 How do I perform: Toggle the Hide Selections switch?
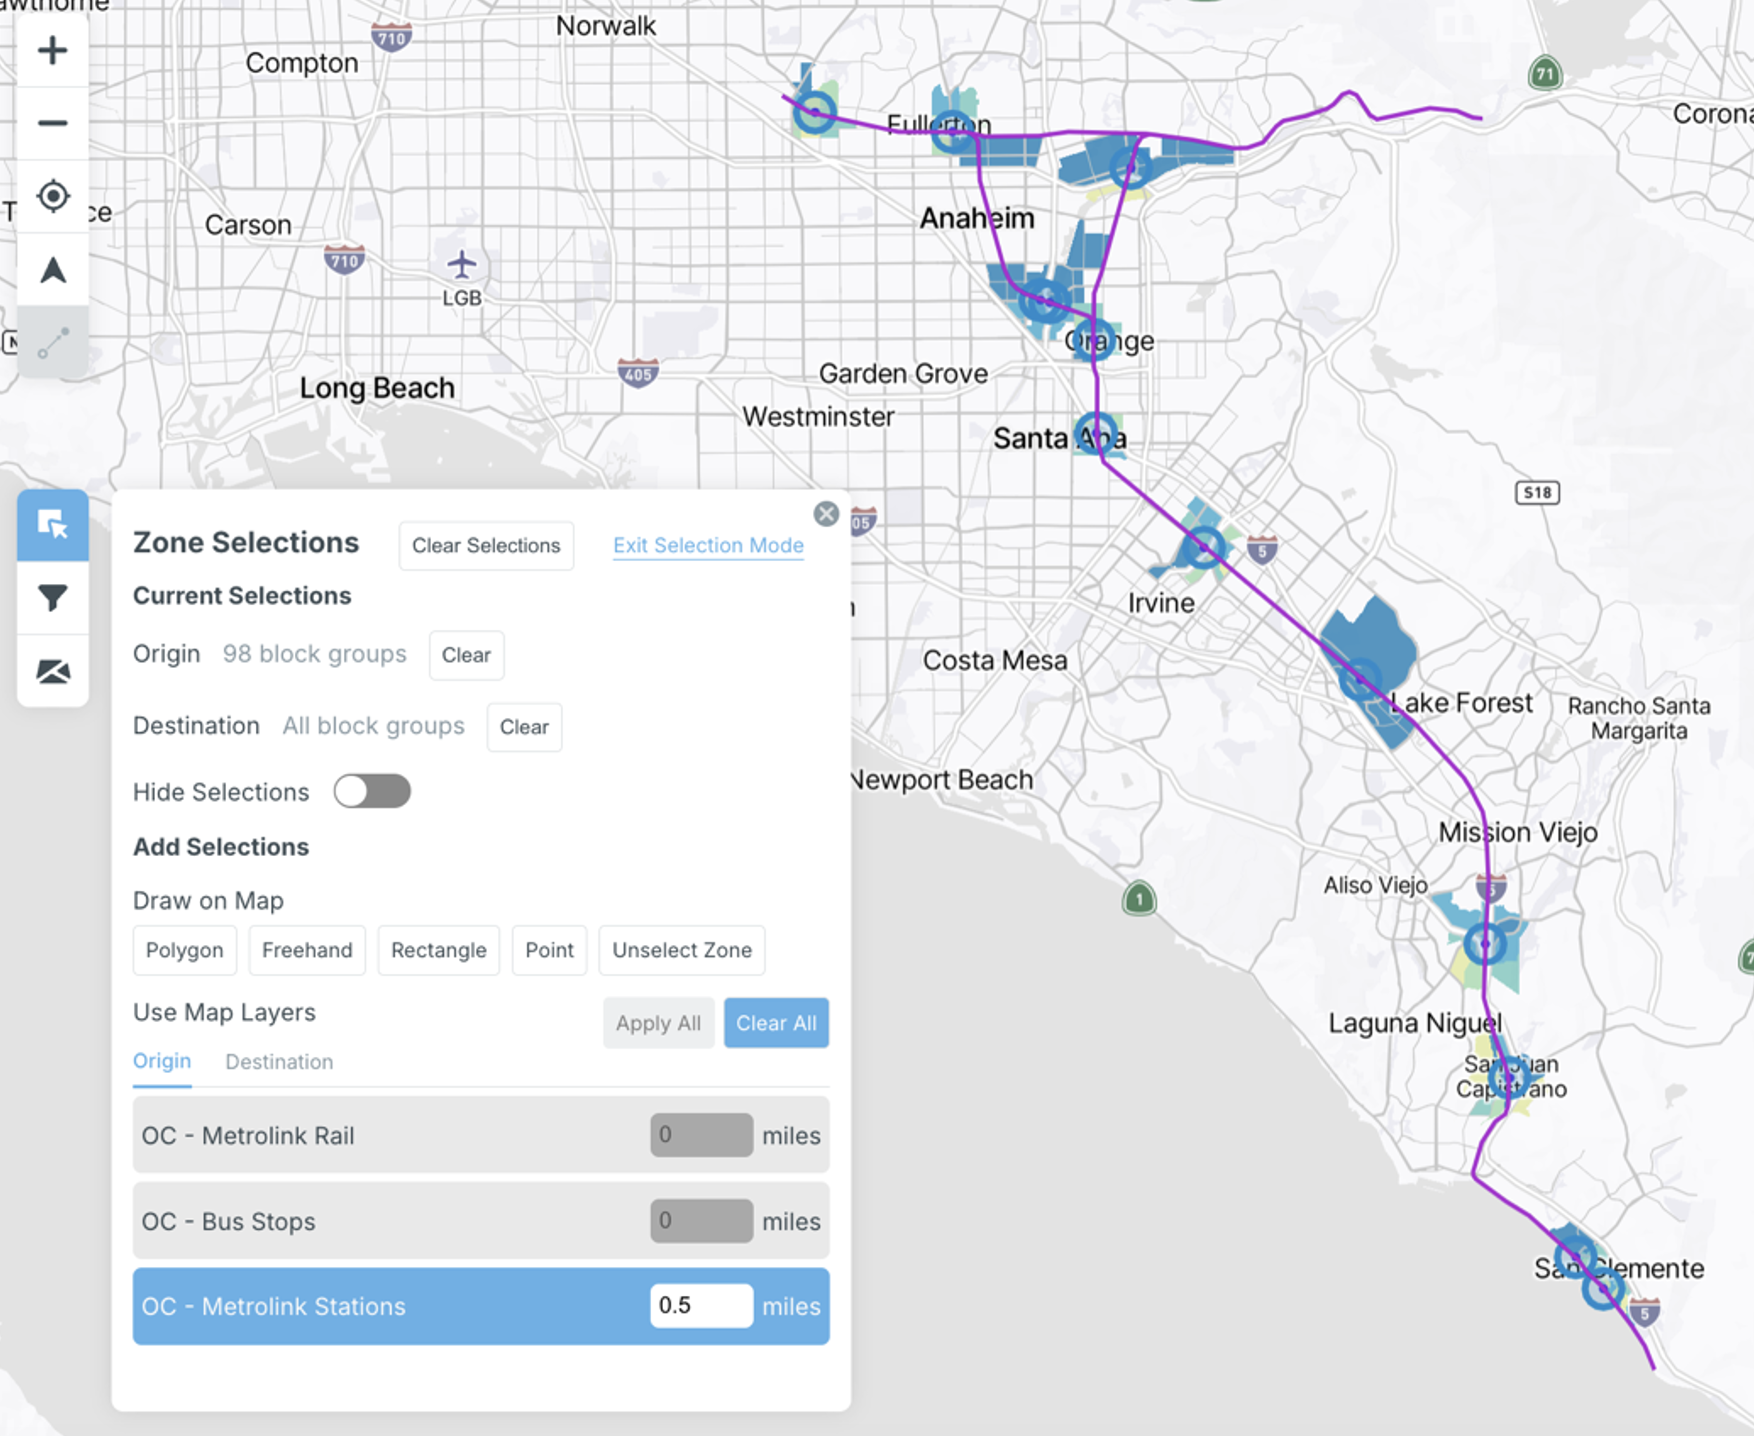click(372, 791)
